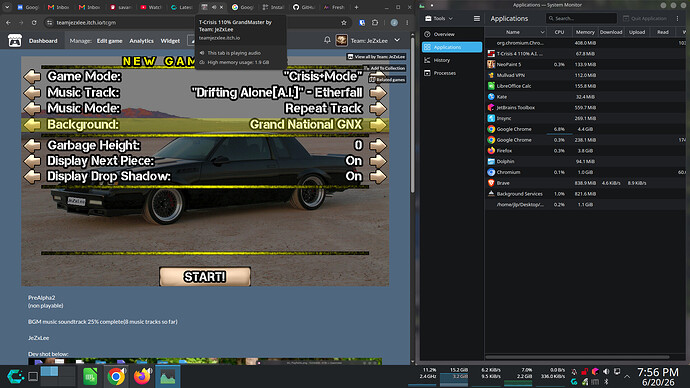Viewport: 690px width, 388px height.
Task: Open System Monitor overflow three-dot menu
Action: [x=678, y=18]
